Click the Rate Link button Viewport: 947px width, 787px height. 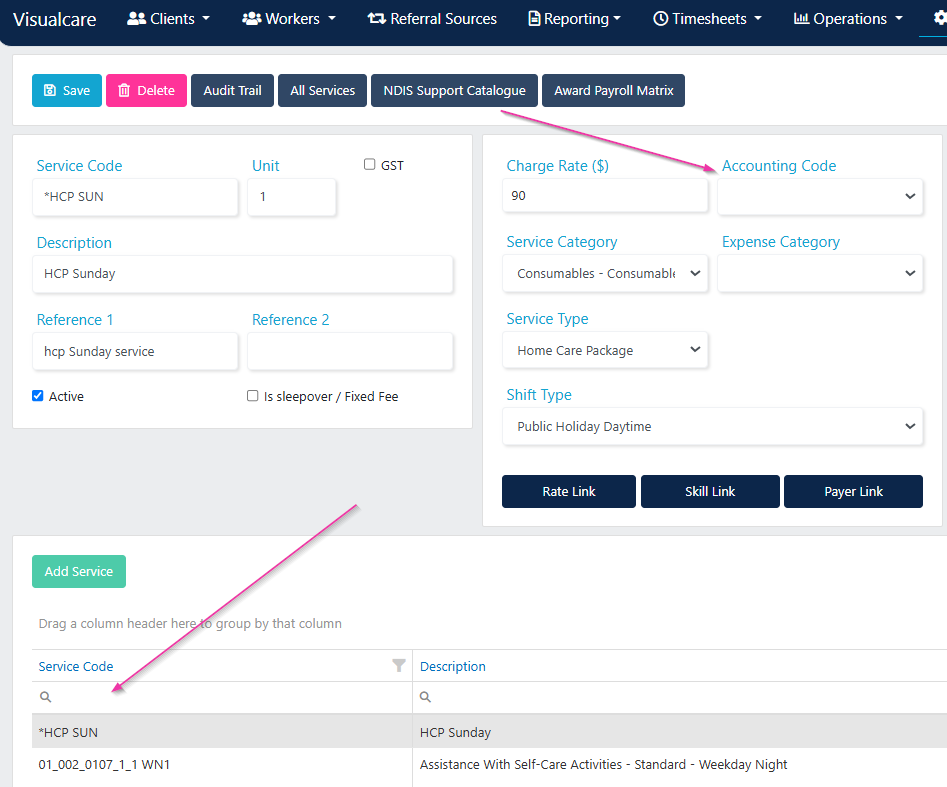pyautogui.click(x=569, y=492)
